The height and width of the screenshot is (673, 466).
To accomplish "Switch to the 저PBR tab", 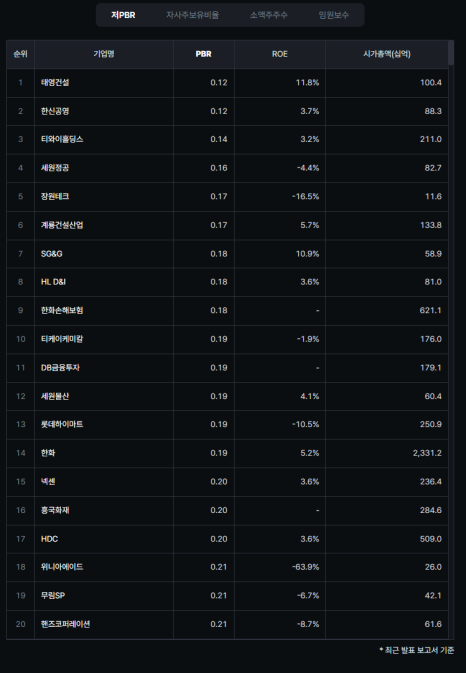I will tap(123, 15).
